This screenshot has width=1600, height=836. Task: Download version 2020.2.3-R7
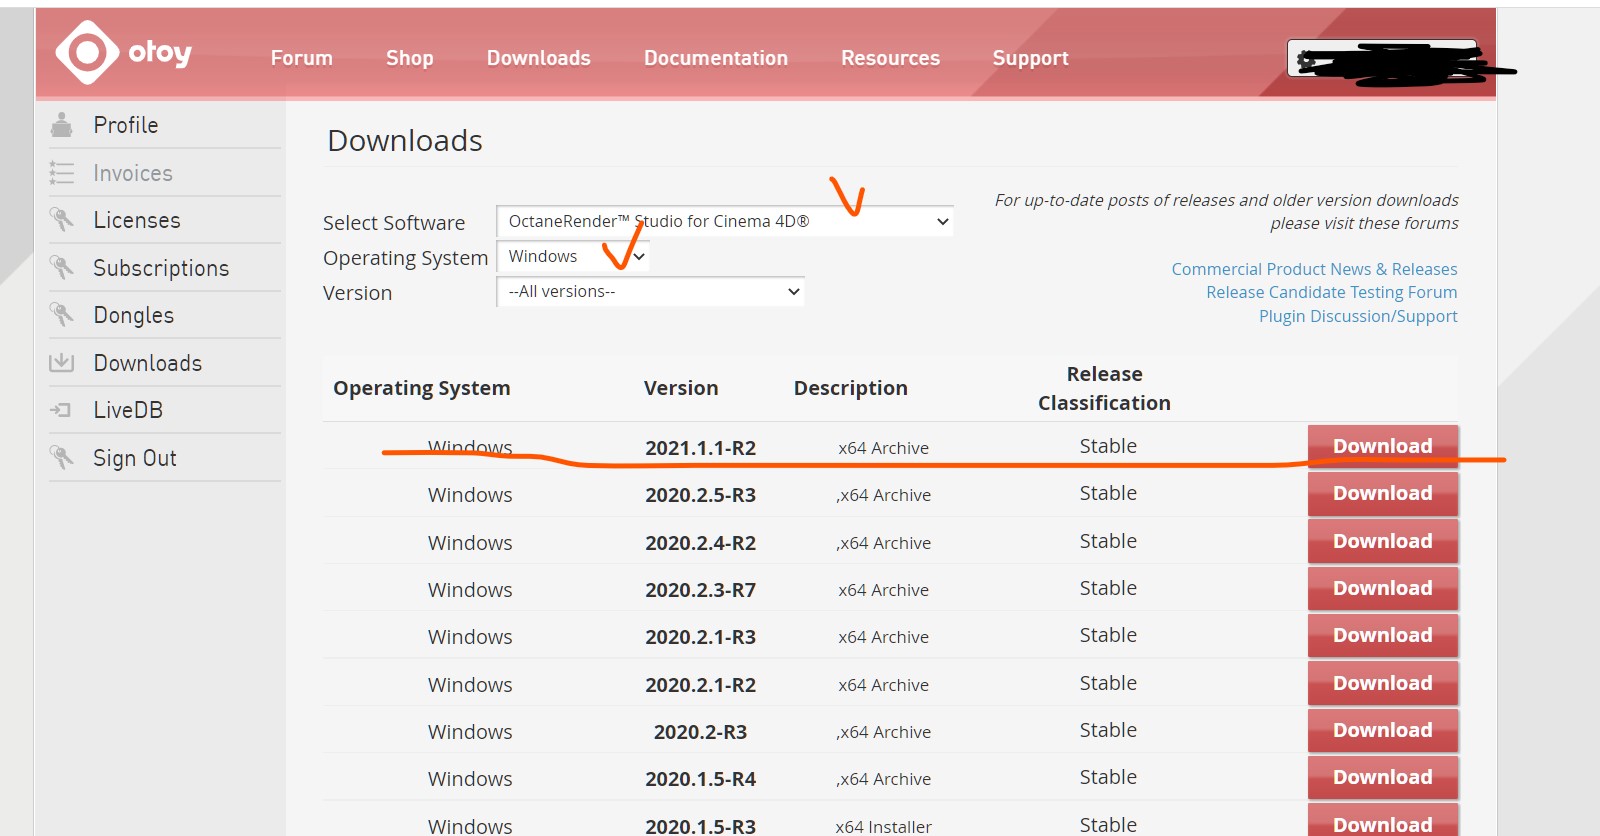[x=1383, y=588]
